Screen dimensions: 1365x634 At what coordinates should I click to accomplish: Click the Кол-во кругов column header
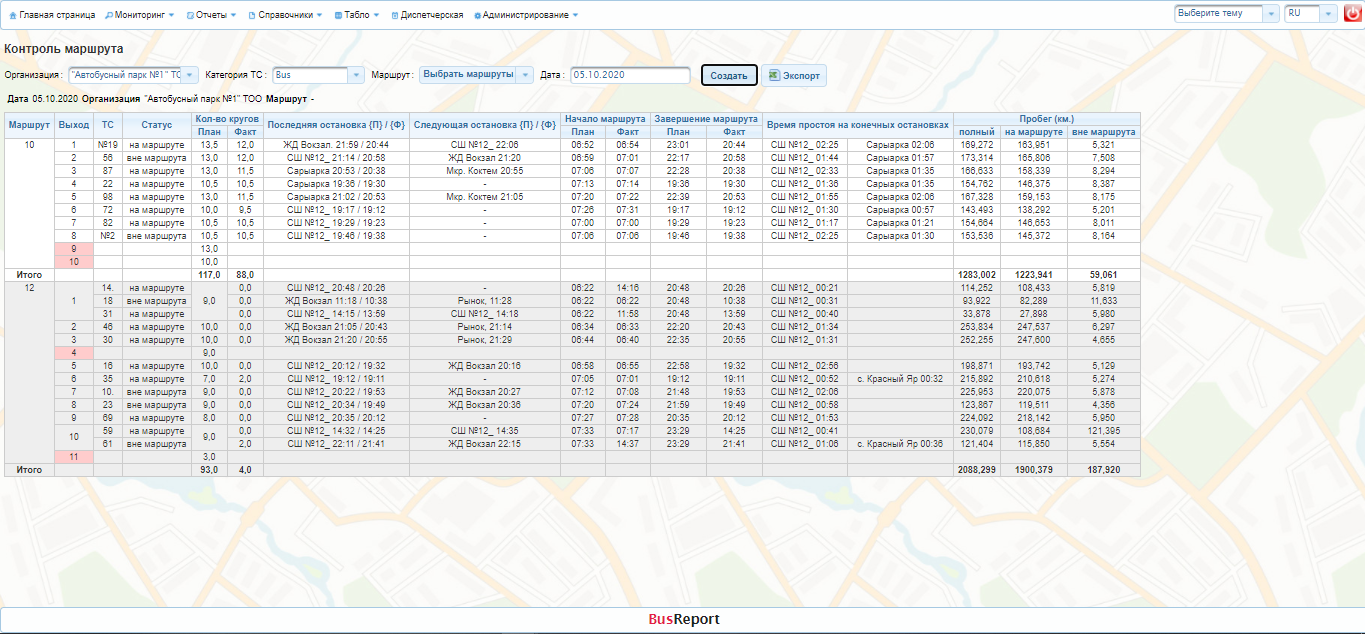(x=227, y=119)
